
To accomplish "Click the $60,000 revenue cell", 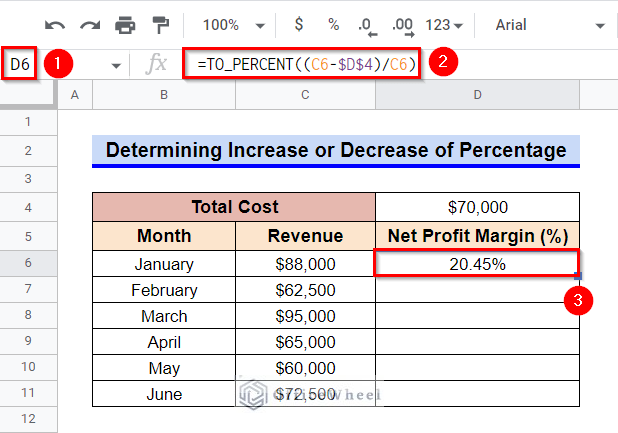I will coord(305,368).
